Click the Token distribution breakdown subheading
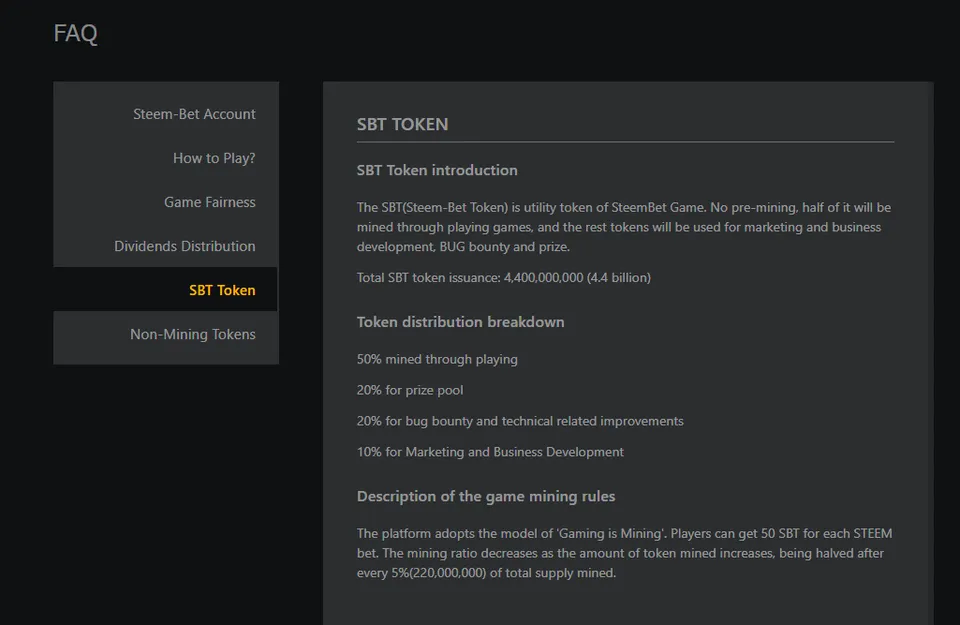 [x=460, y=322]
